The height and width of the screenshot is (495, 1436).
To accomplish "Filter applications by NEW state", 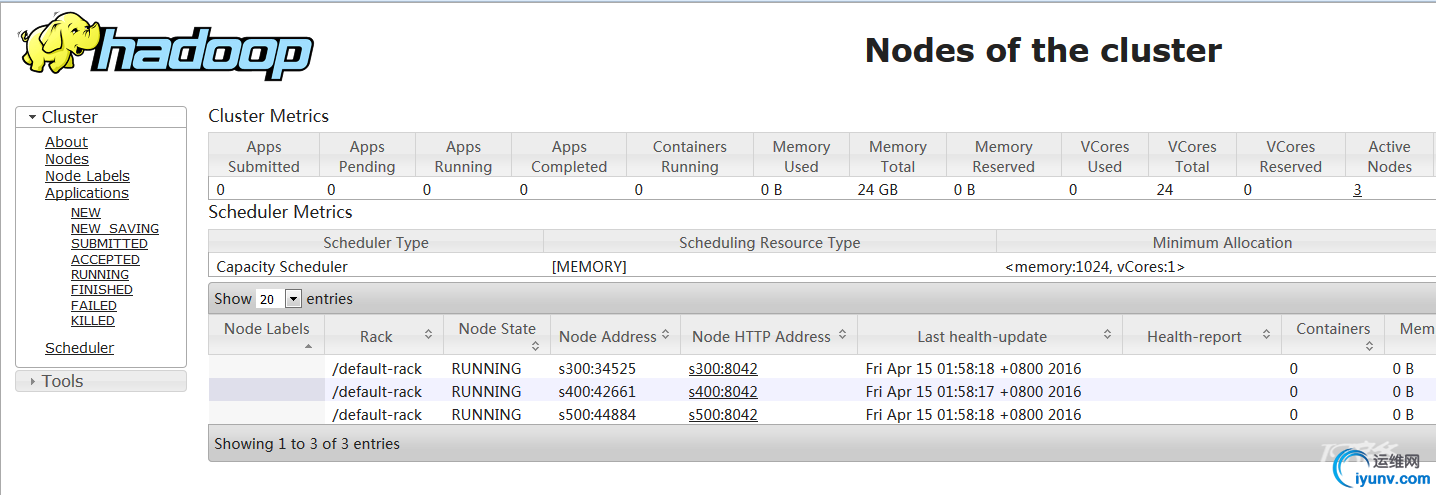I will coord(86,213).
